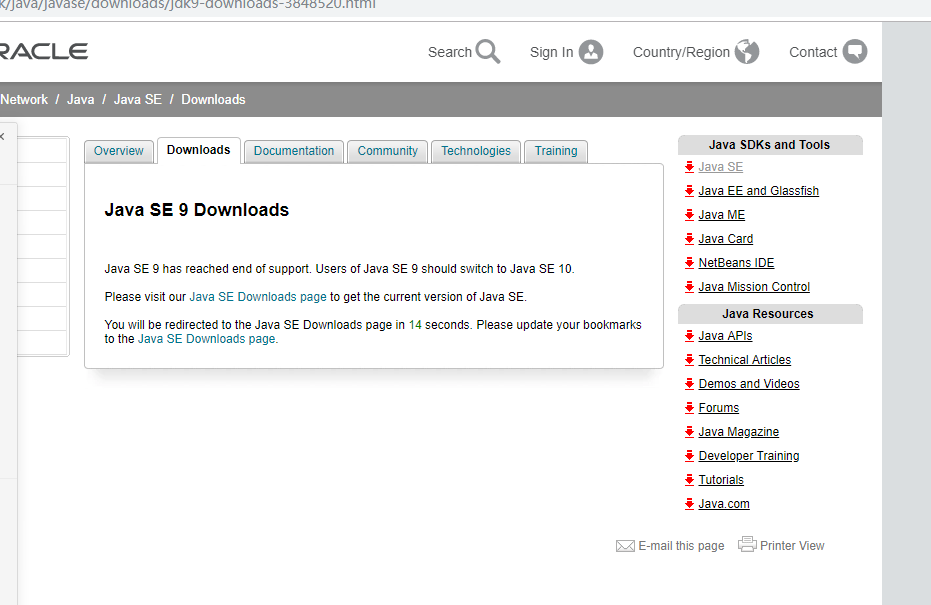Open the Community tab
Image resolution: width=931 pixels, height=605 pixels.
(388, 151)
